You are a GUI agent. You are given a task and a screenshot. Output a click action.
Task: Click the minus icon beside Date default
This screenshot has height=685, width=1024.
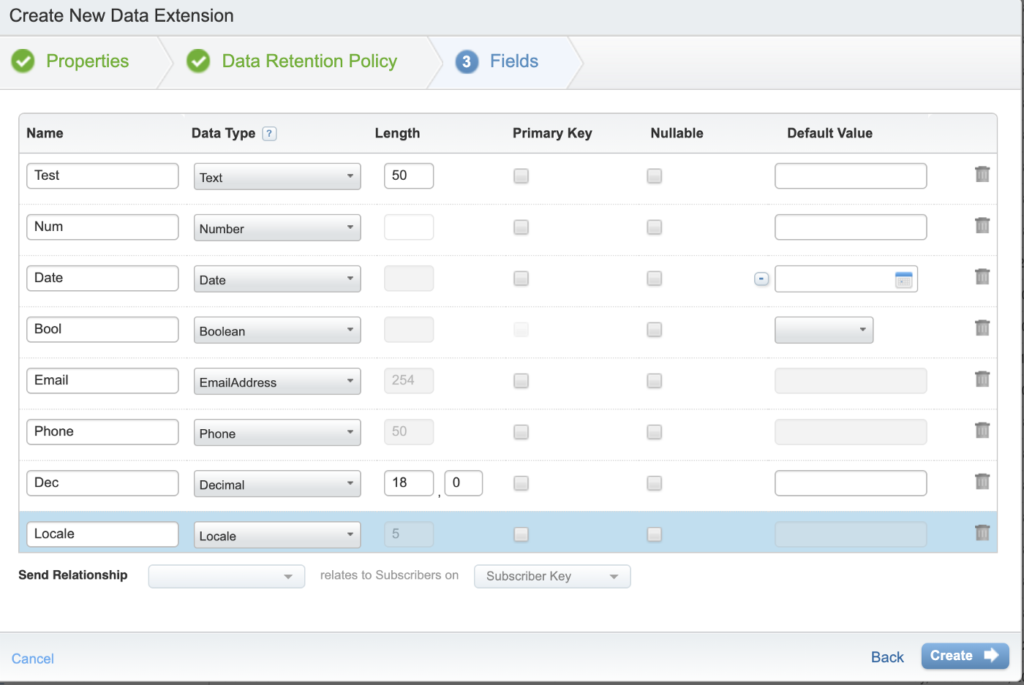coord(761,279)
